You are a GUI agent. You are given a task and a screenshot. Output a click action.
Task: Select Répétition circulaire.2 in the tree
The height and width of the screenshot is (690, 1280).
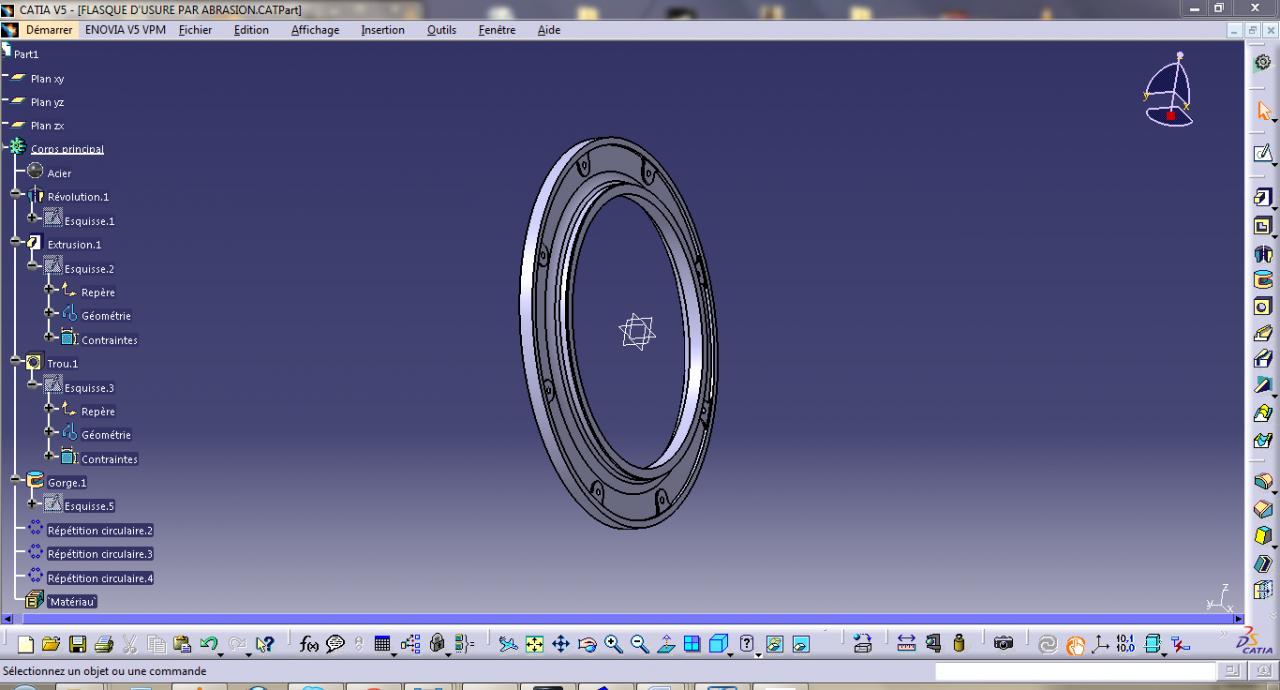(x=100, y=530)
